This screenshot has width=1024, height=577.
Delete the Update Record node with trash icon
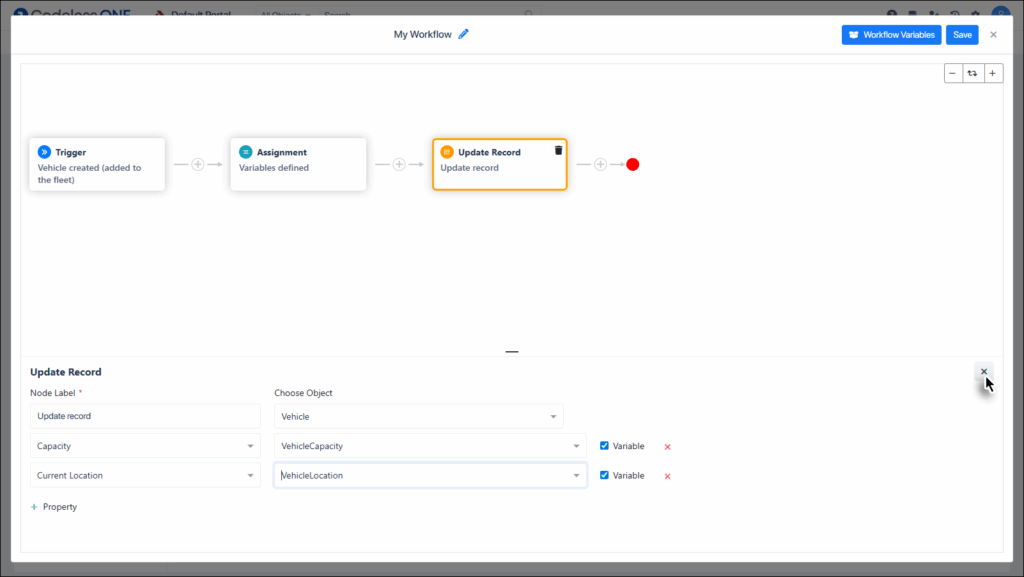coord(558,150)
